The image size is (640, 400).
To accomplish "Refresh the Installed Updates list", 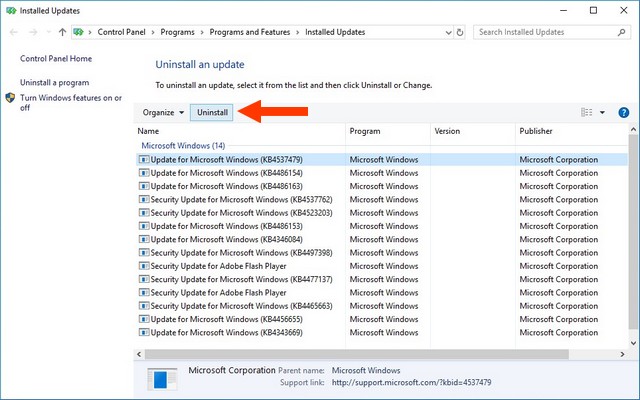I will 460,32.
